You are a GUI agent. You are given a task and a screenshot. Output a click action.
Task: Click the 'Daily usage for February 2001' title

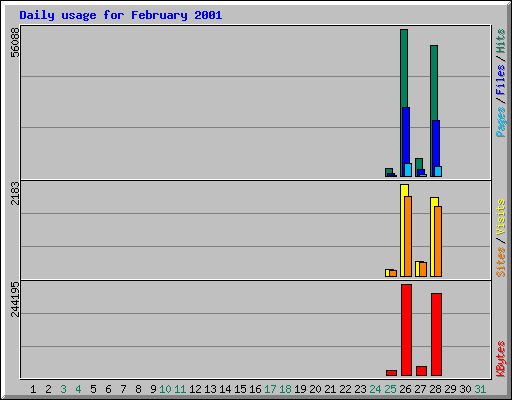pyautogui.click(x=121, y=15)
